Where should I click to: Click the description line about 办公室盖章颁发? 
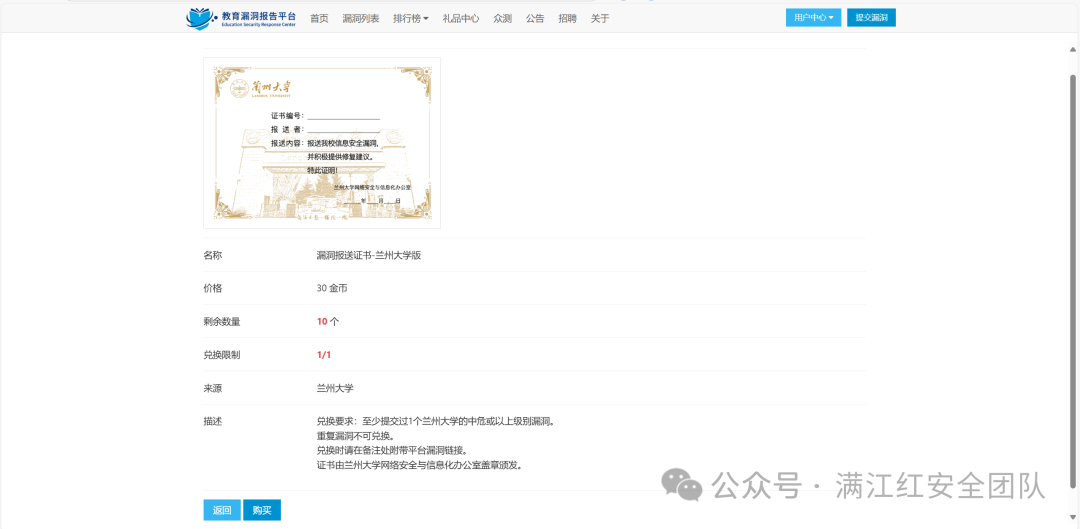coord(419,465)
